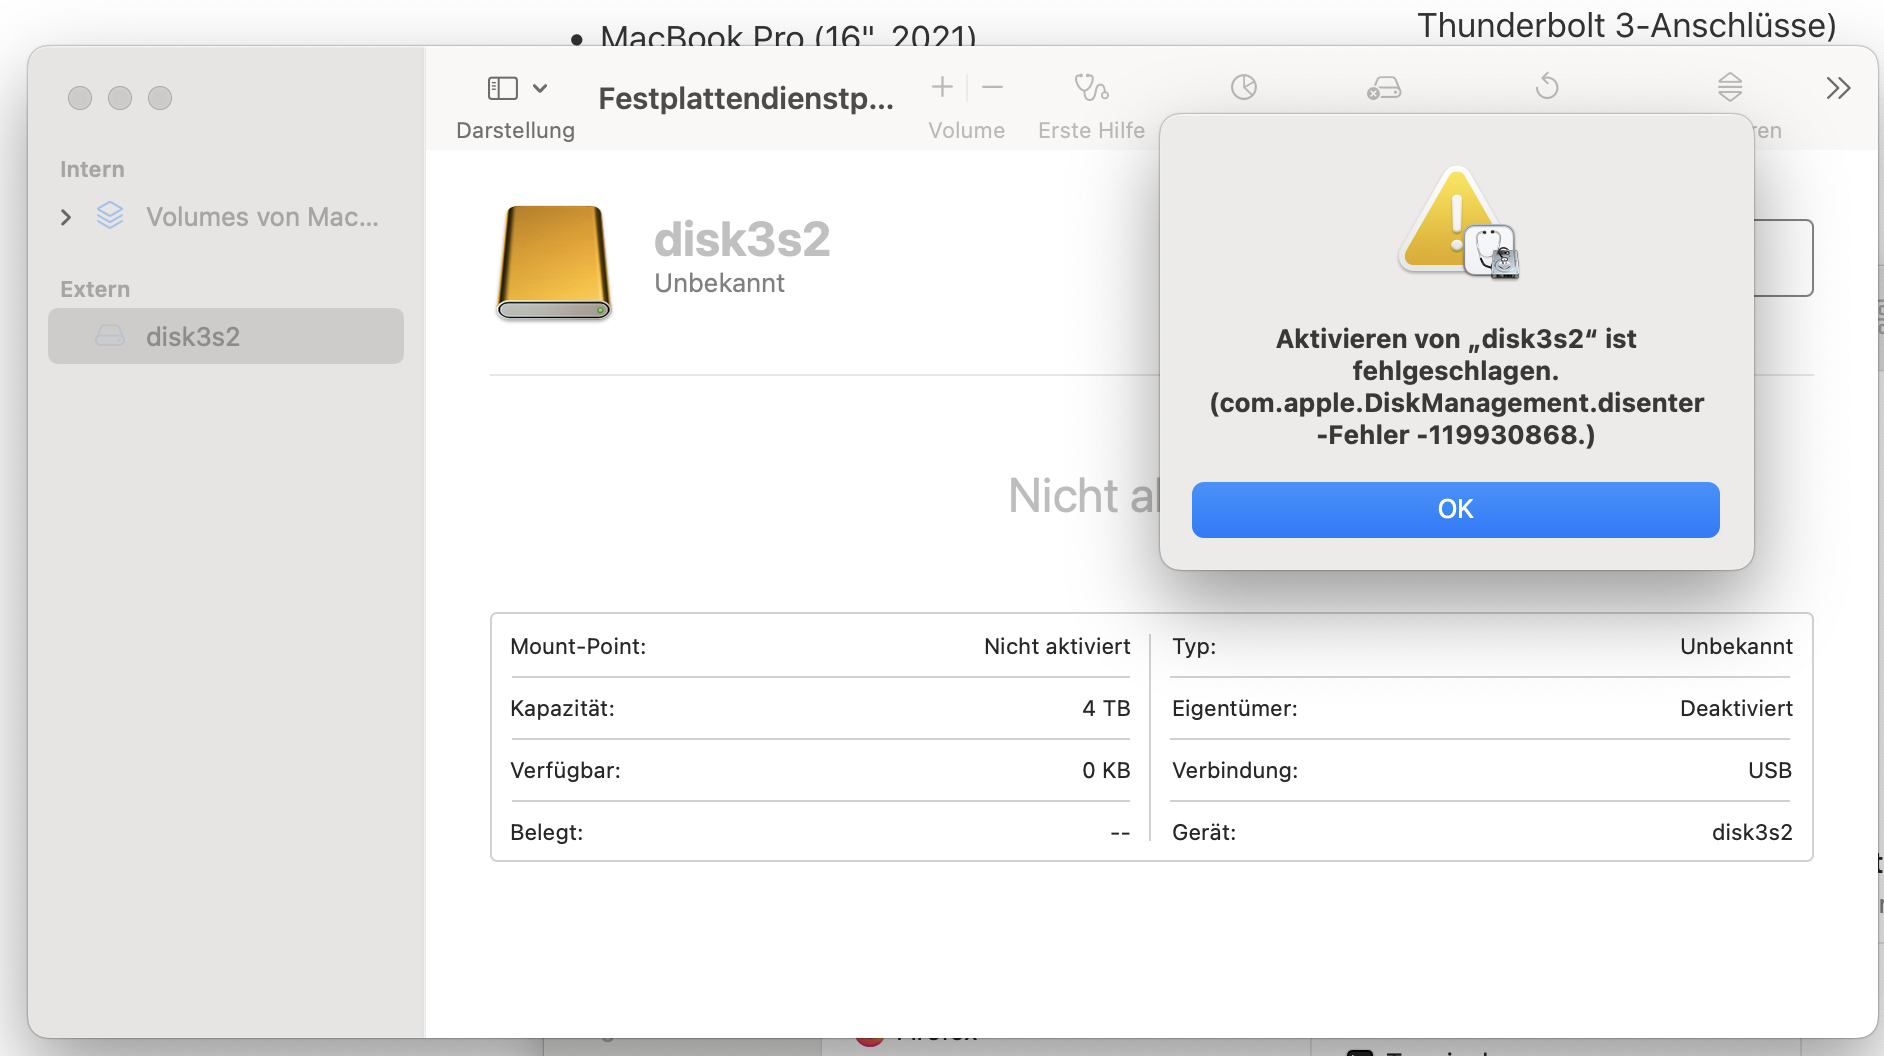
Task: Click the Verfügbar value '0 KB'
Action: coord(1106,771)
